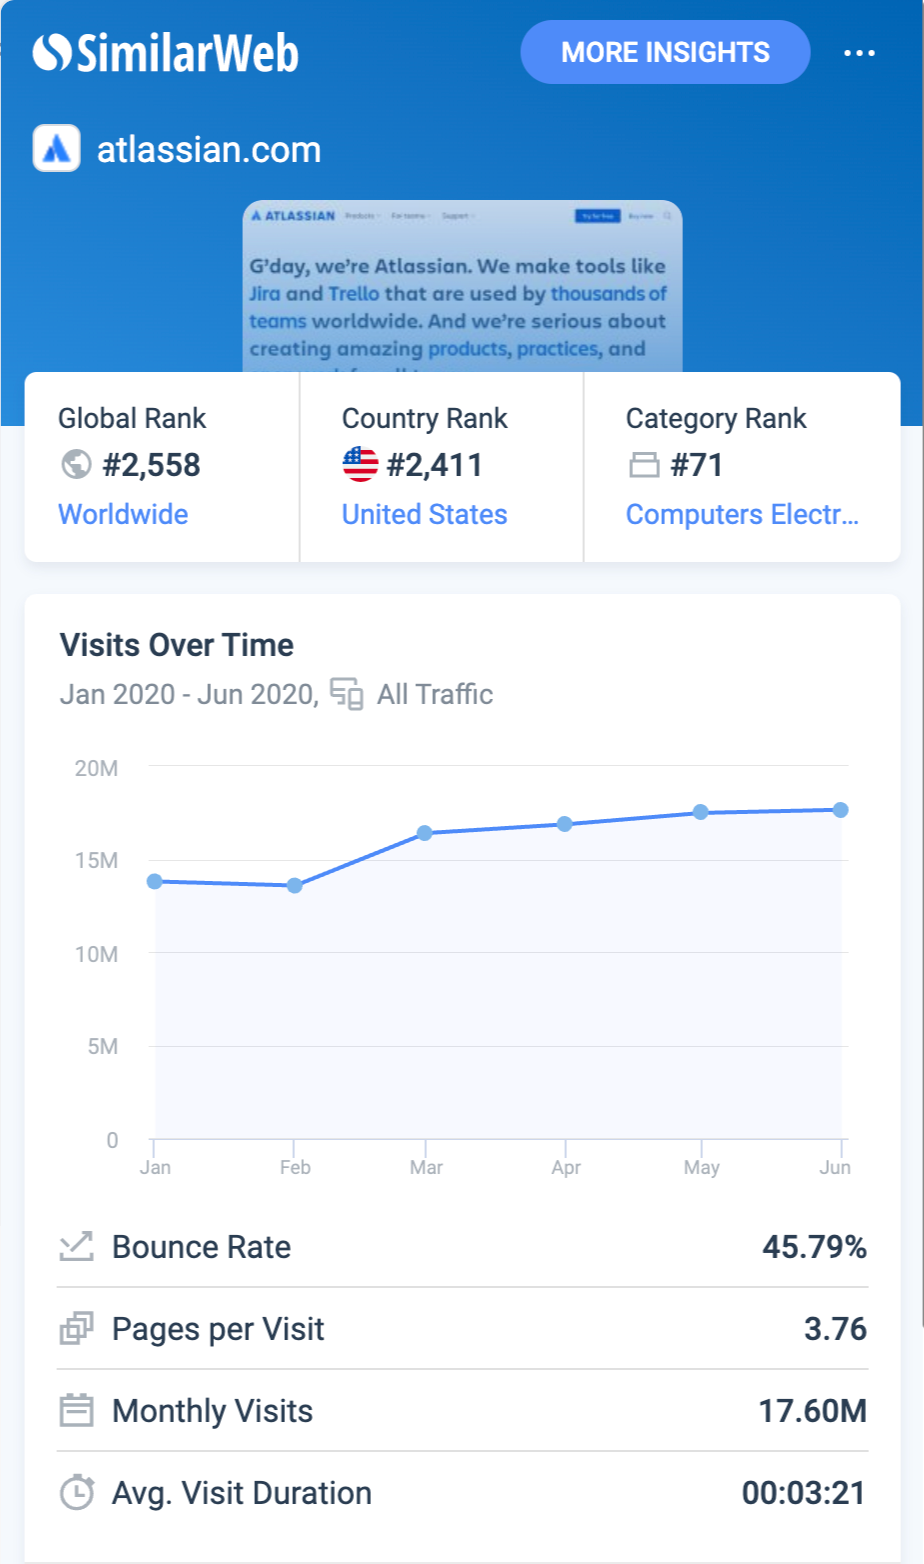Click the visit duration value 00:03:21
This screenshot has height=1564, width=924.
[803, 1493]
